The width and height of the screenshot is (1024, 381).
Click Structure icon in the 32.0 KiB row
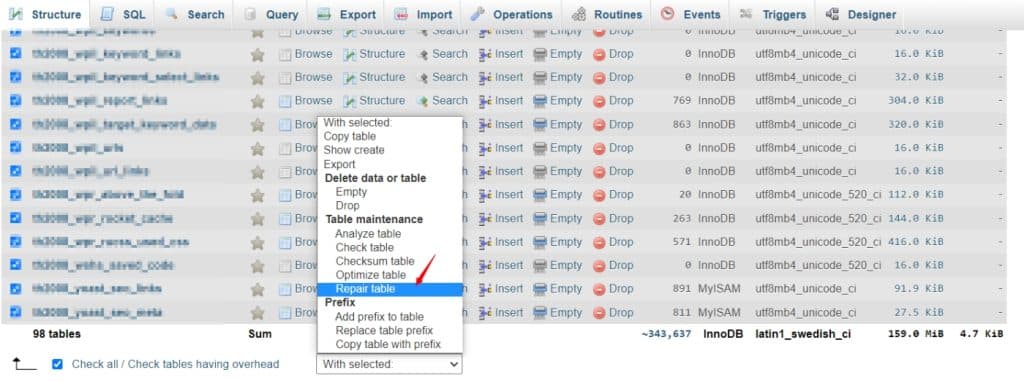[x=349, y=78]
